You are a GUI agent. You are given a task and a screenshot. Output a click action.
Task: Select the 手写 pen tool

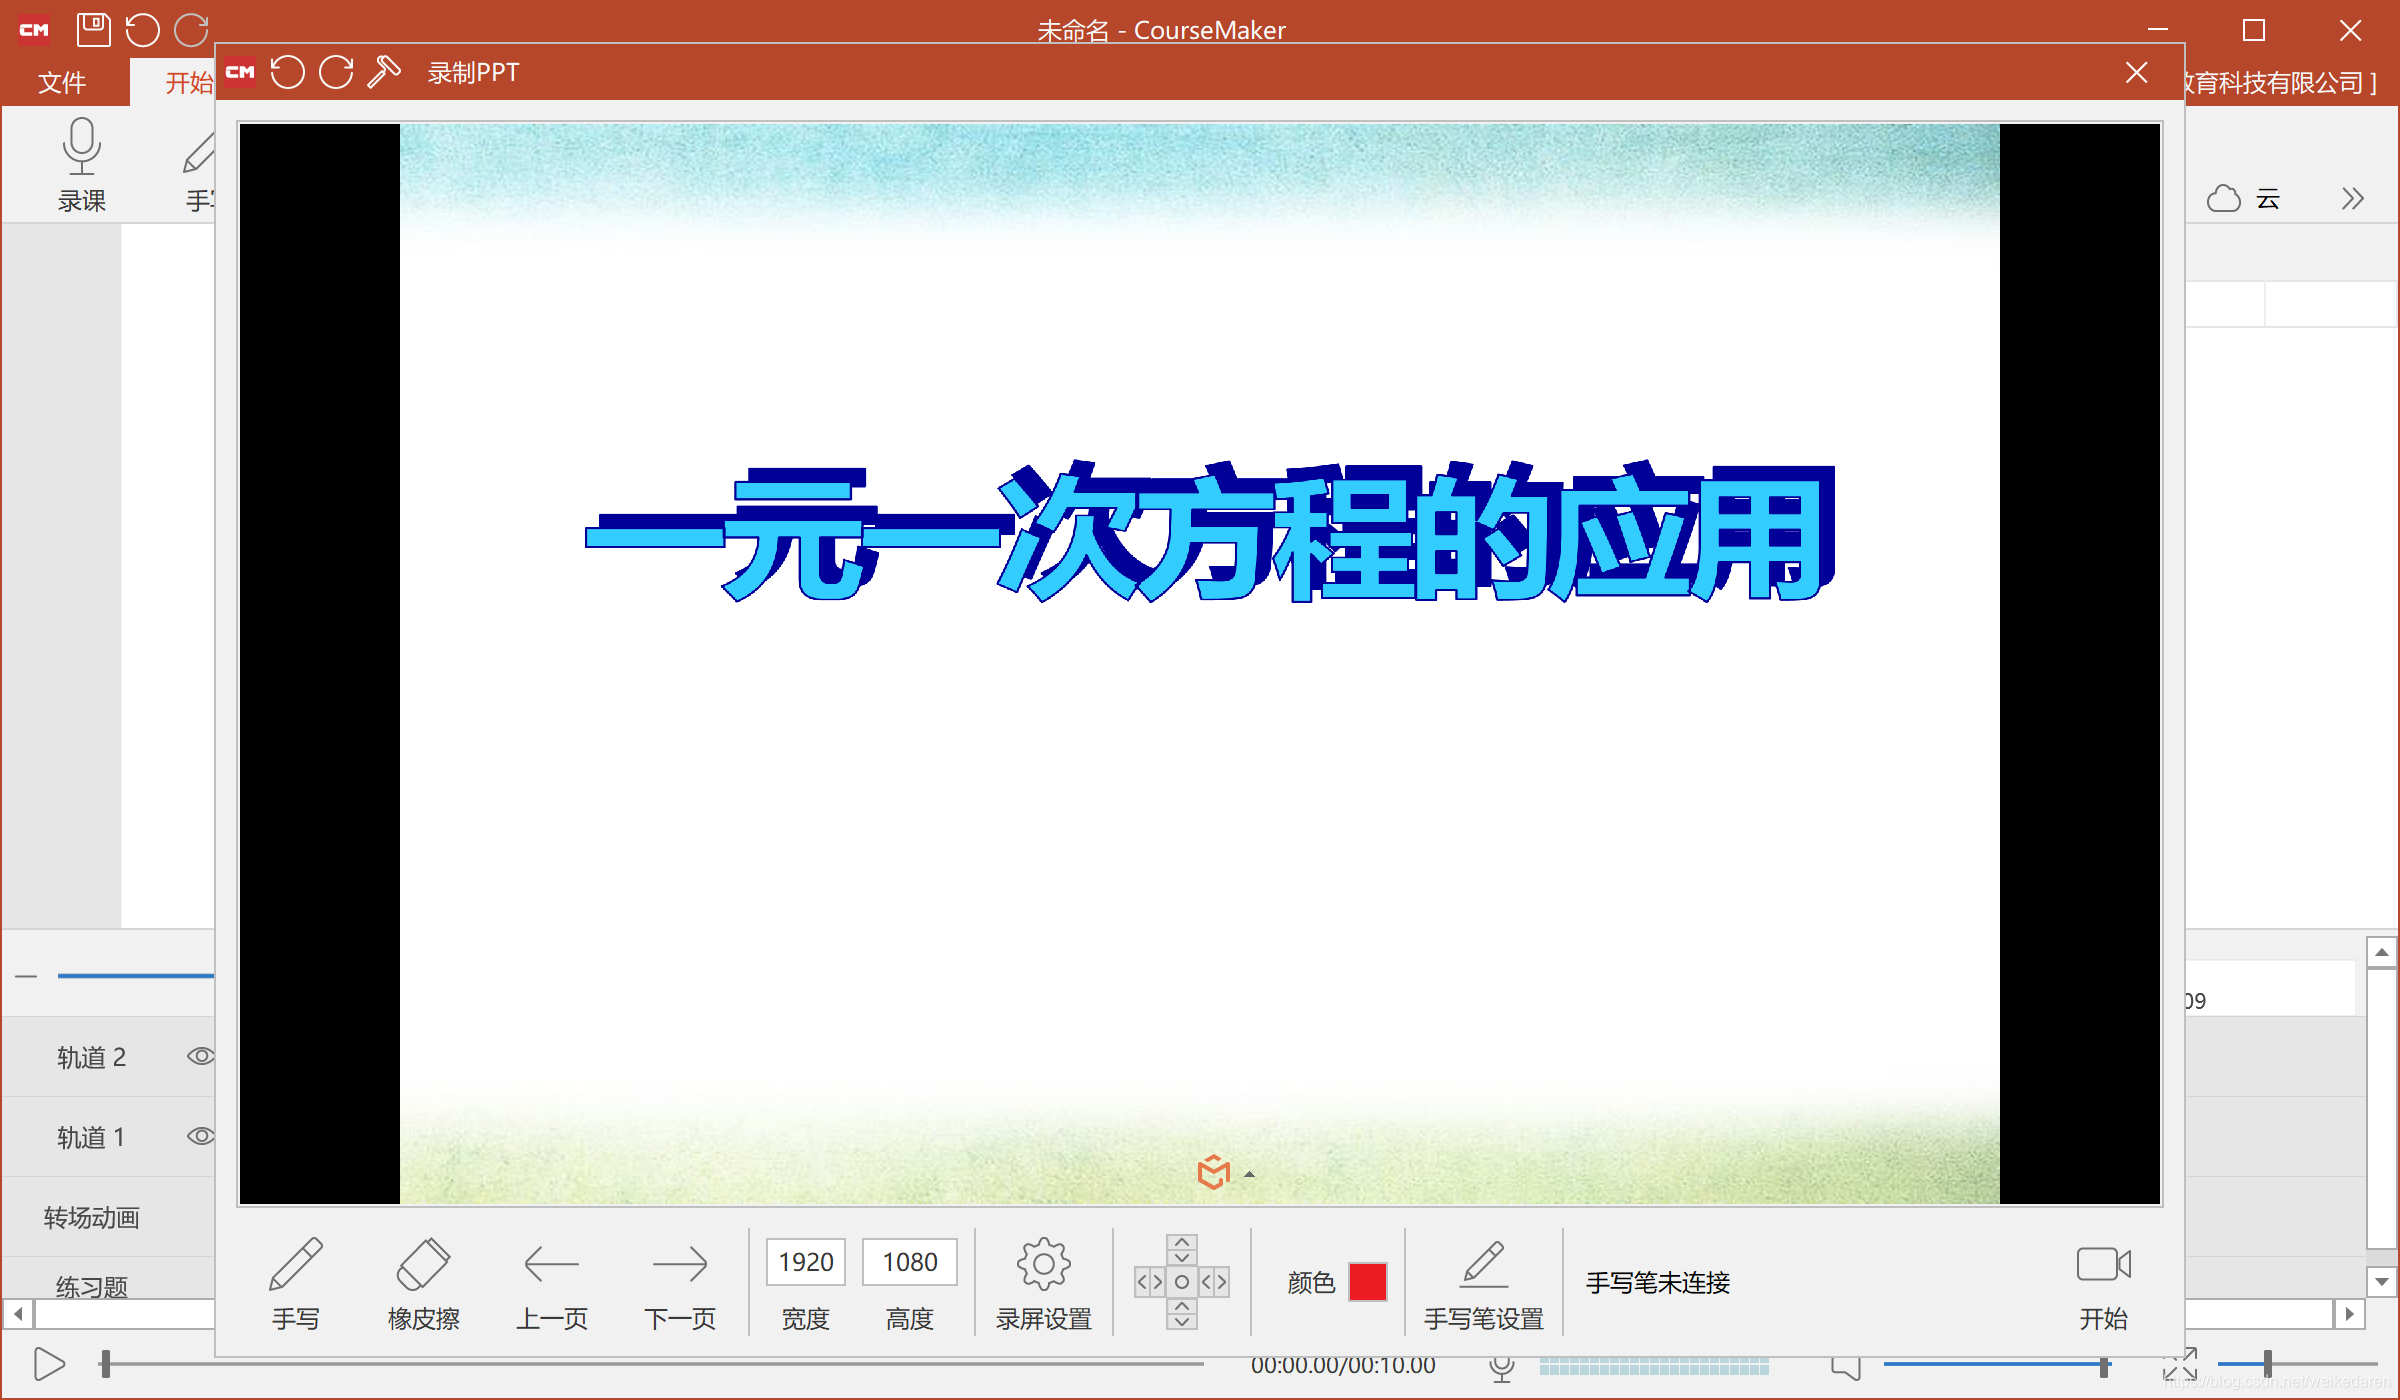(296, 1283)
